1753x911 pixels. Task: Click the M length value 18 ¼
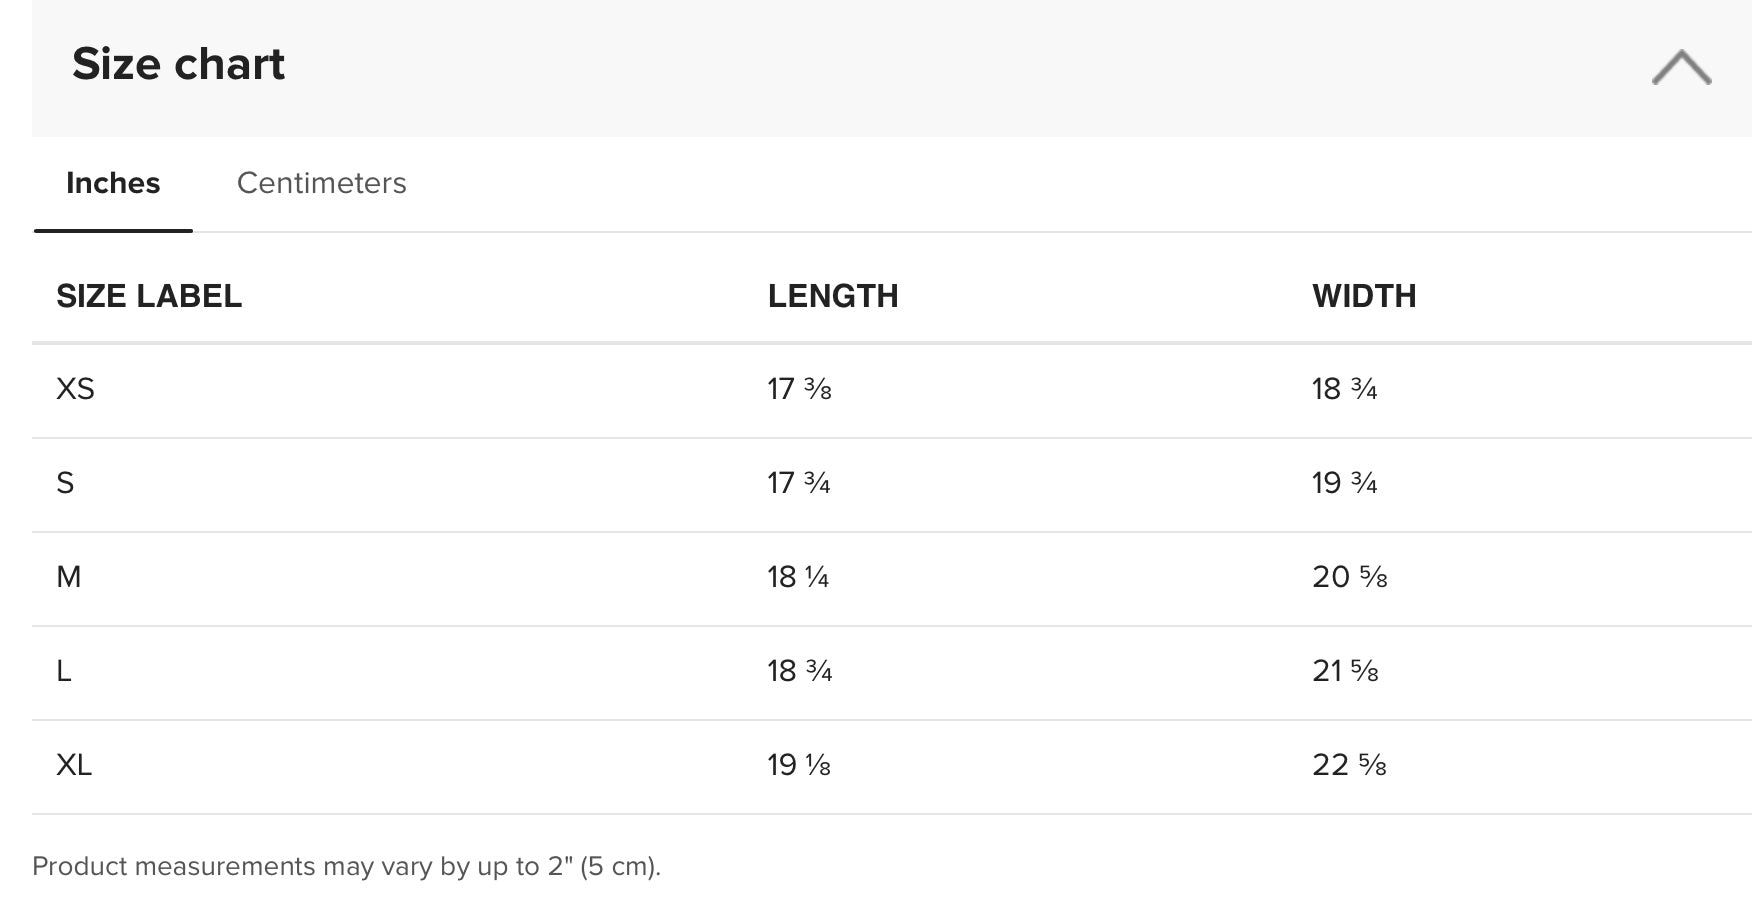(798, 577)
